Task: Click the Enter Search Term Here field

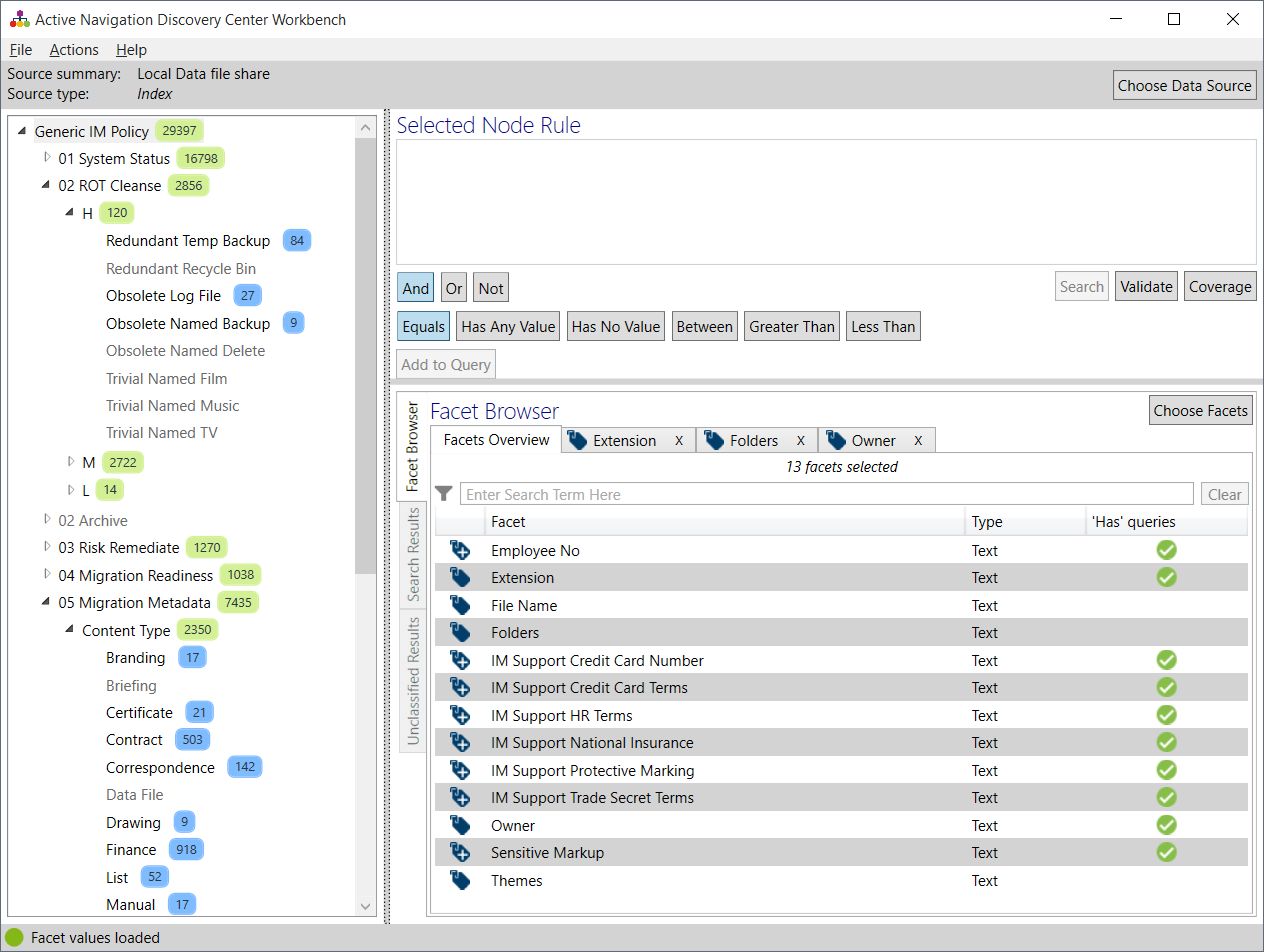Action: coord(700,493)
